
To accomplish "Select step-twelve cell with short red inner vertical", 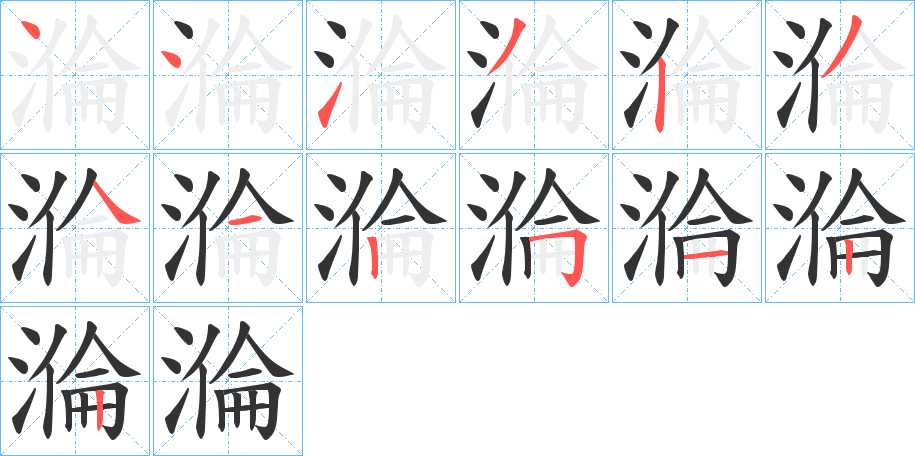I will tap(840, 228).
